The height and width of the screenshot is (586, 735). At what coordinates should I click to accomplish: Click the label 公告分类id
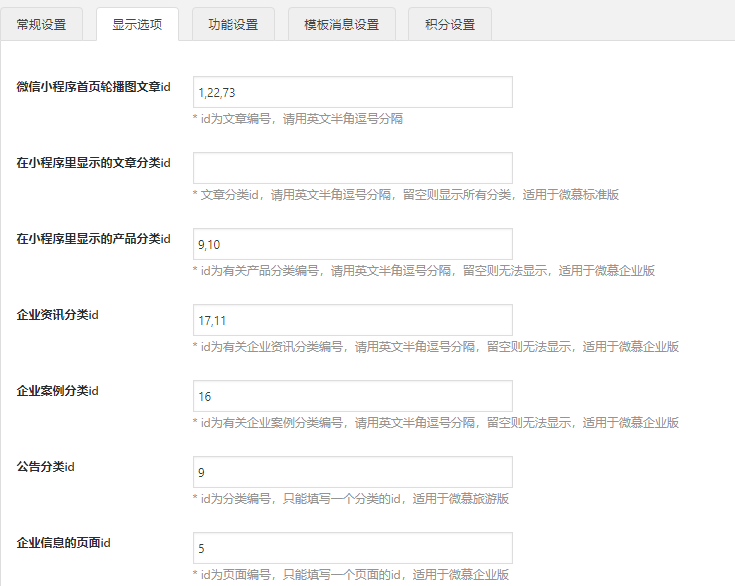(x=45, y=466)
